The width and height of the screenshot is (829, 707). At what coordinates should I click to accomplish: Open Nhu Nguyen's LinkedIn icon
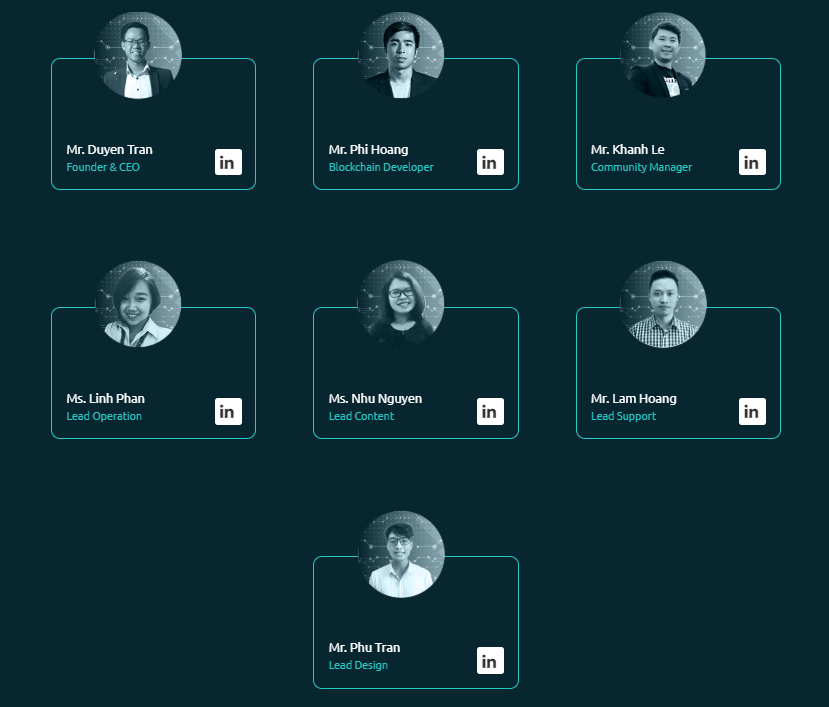[x=490, y=411]
